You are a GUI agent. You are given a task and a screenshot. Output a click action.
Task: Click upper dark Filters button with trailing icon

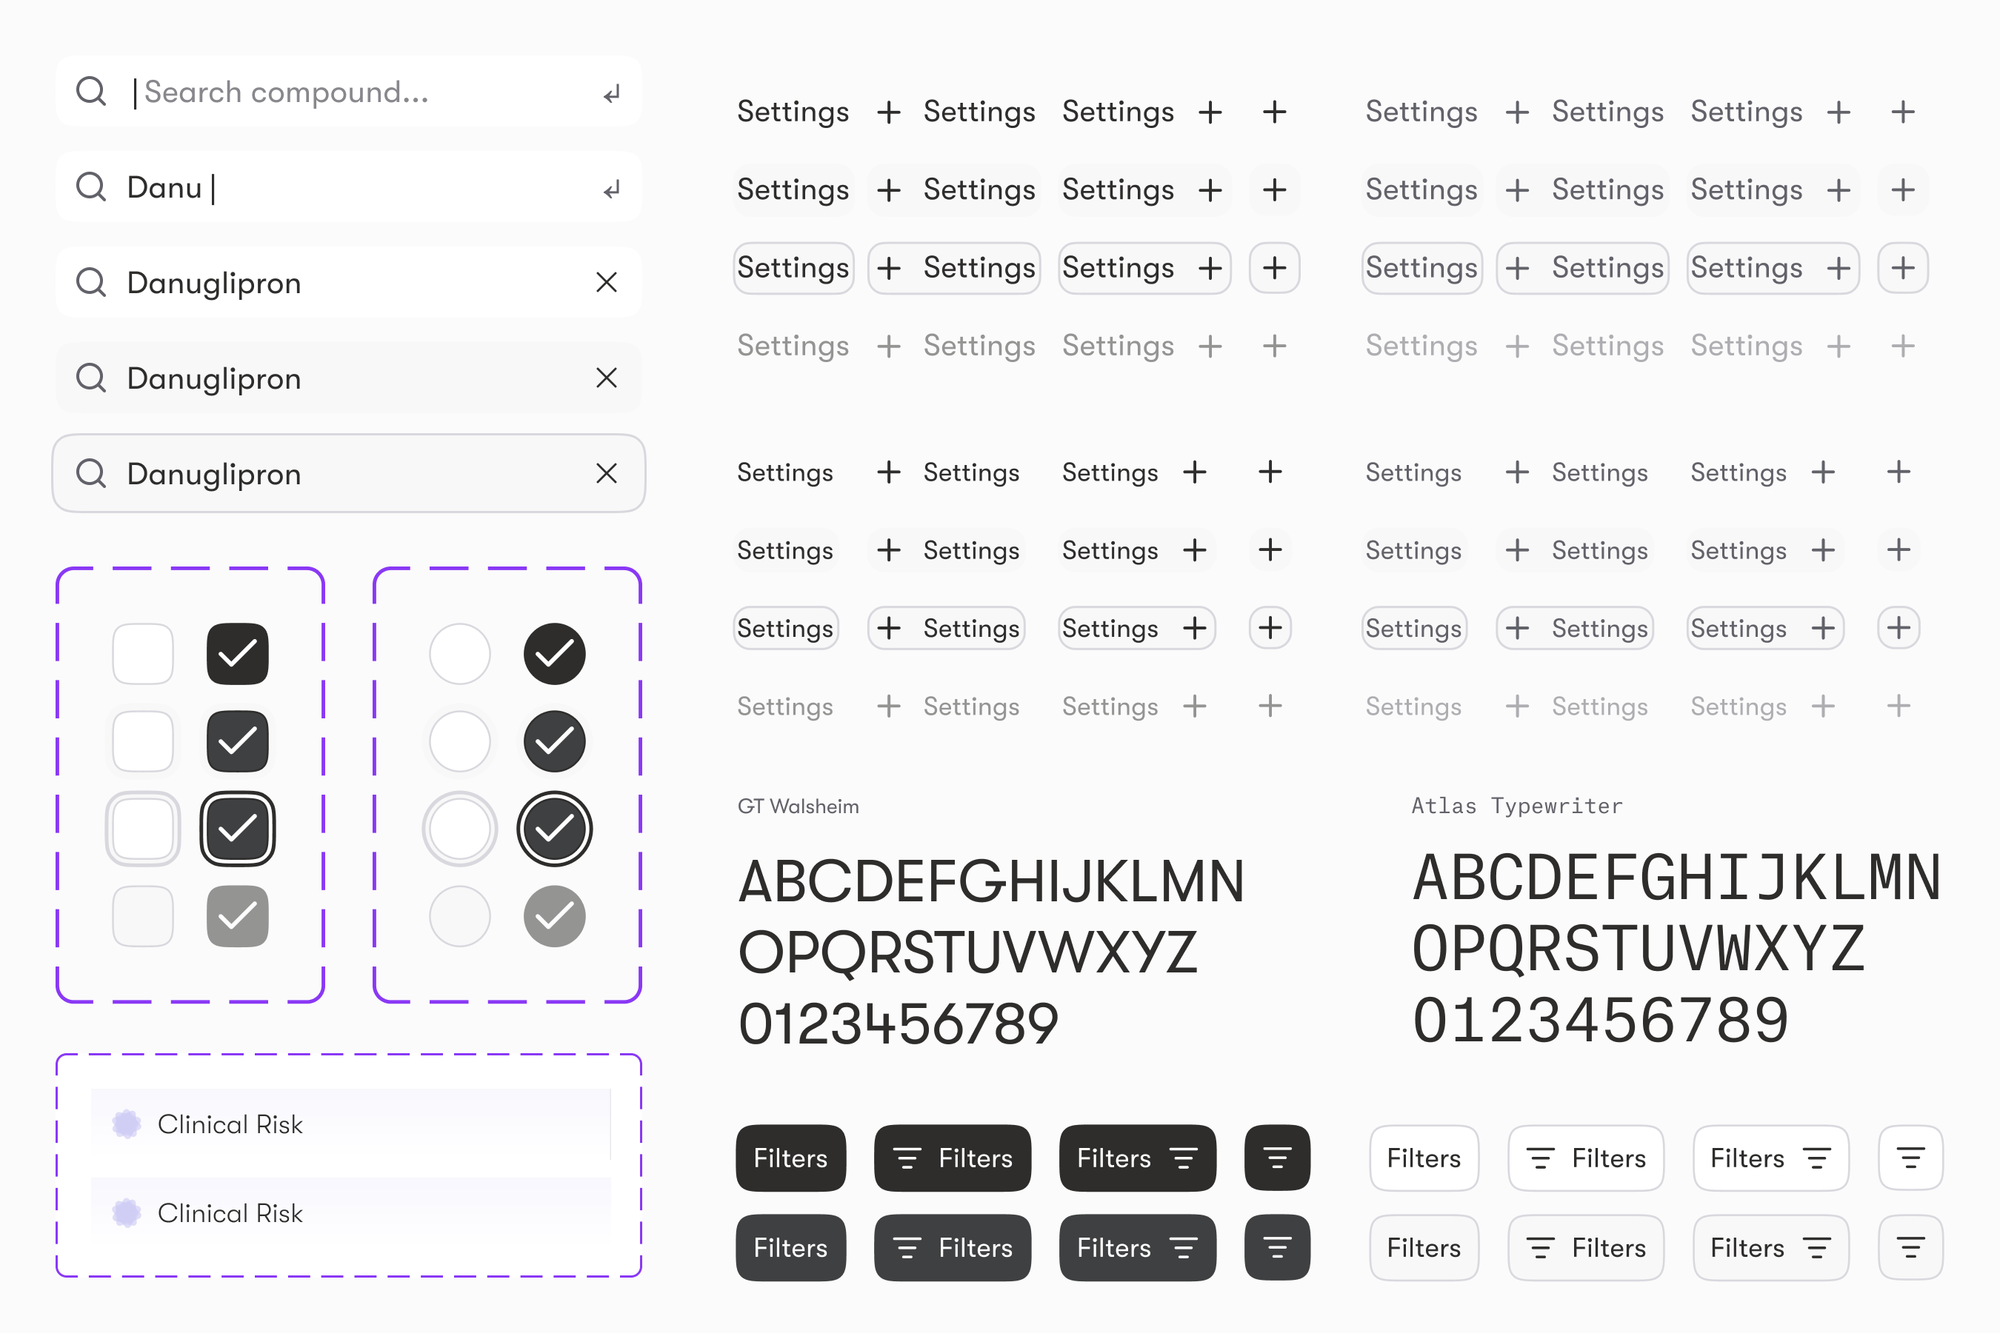1138,1158
